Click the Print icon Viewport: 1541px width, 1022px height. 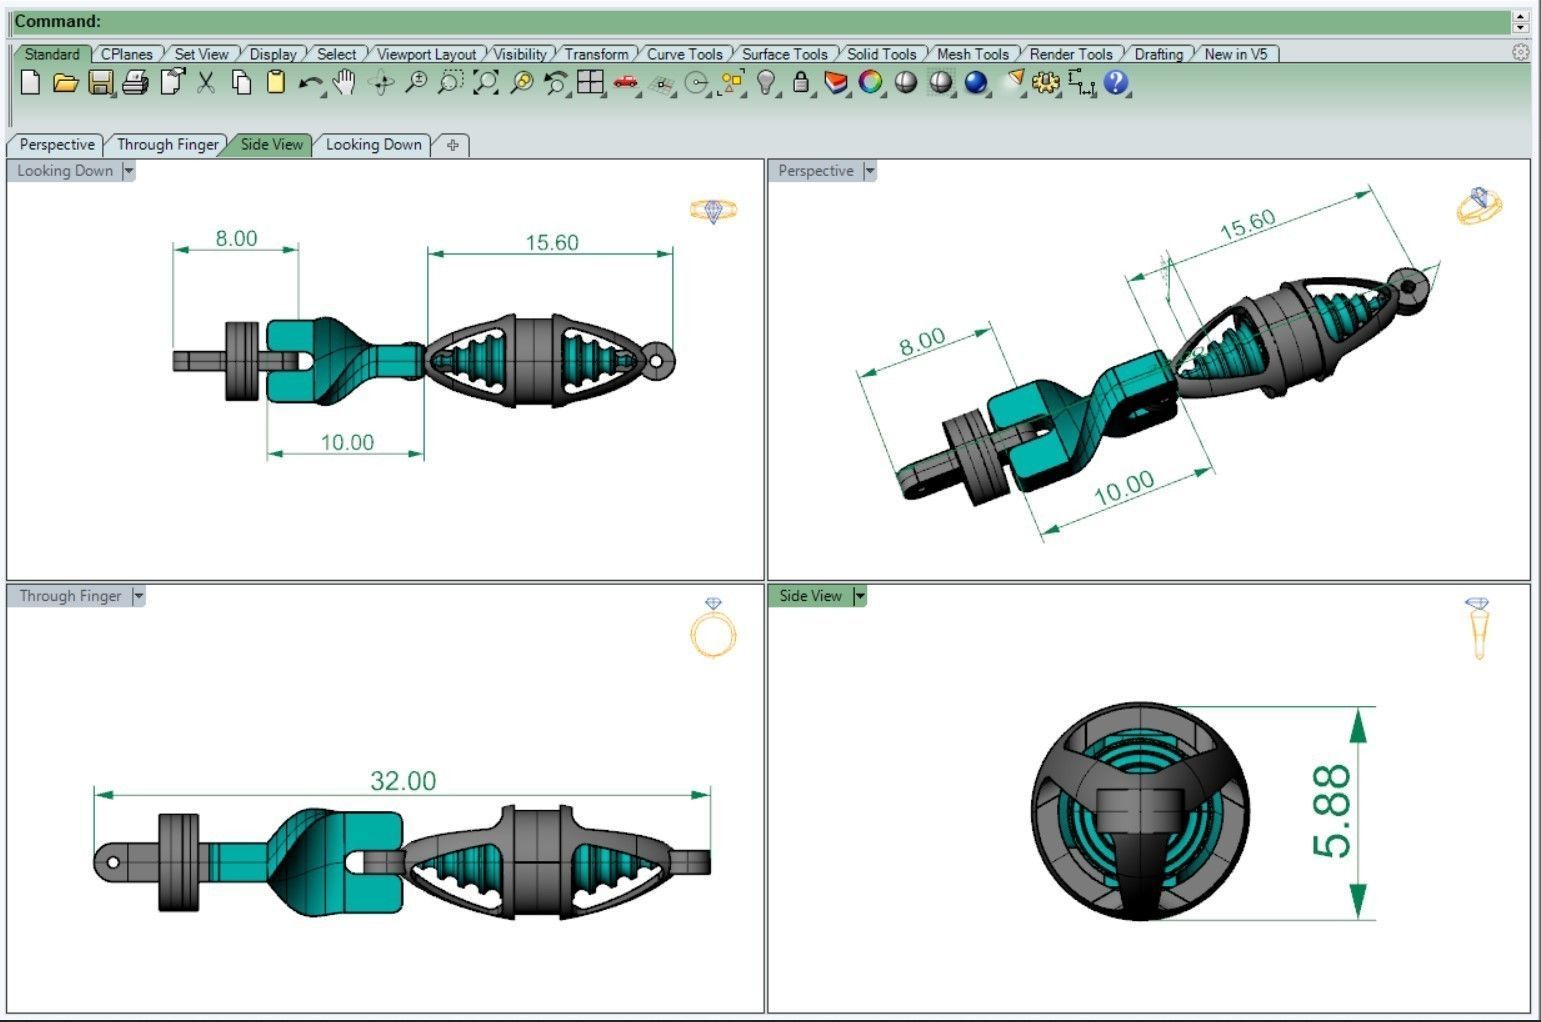pos(135,83)
